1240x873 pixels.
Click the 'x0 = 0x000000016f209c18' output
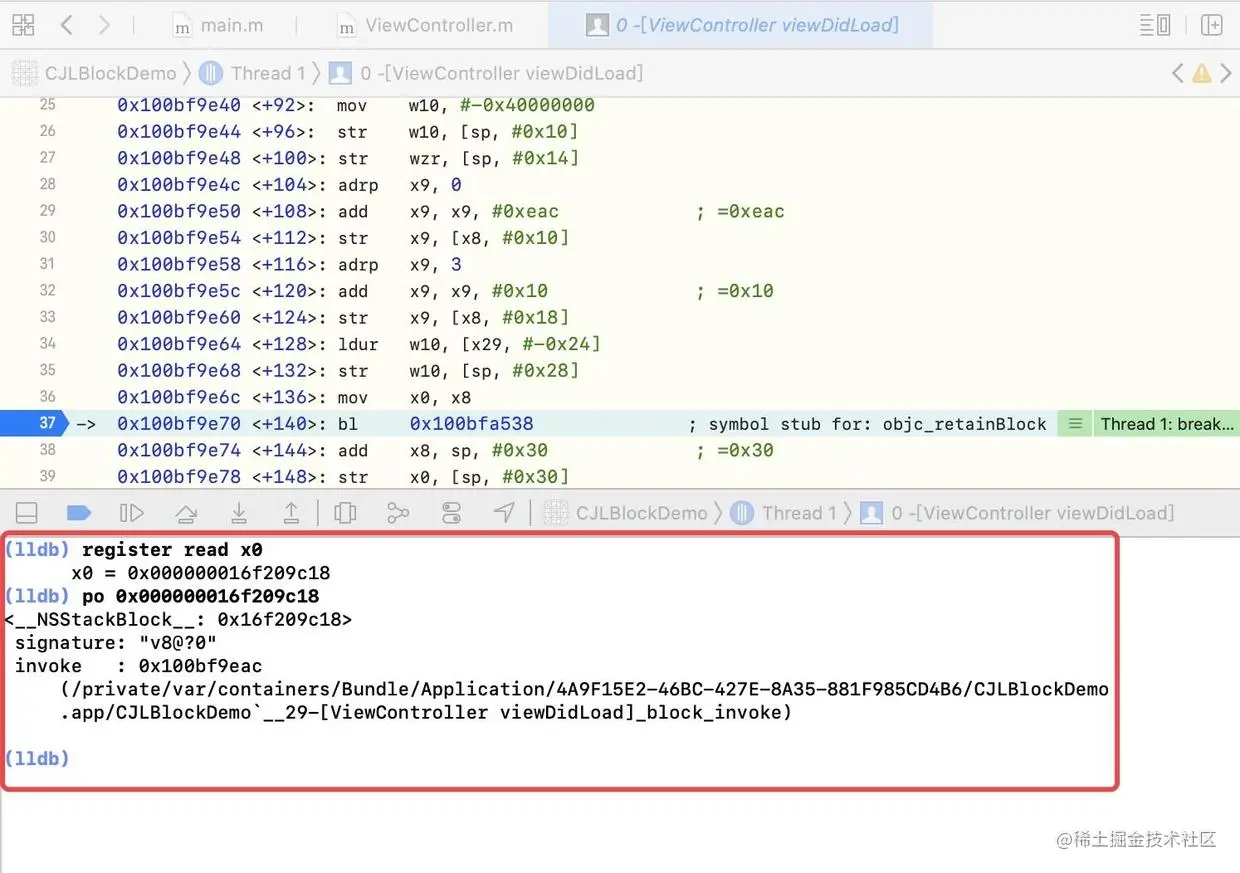(x=200, y=573)
